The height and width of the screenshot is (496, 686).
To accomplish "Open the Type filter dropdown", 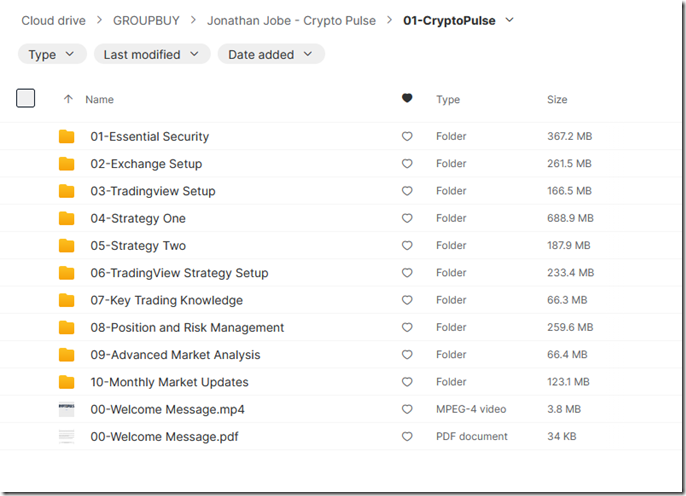I will click(52, 54).
